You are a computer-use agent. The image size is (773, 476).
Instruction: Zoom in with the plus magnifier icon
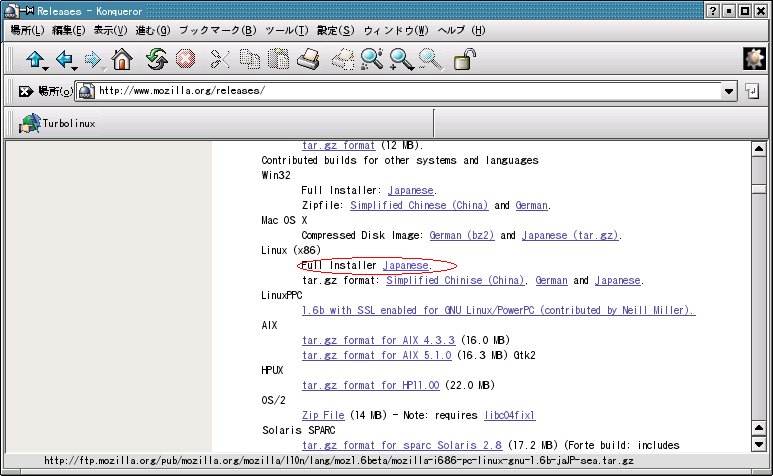click(401, 59)
